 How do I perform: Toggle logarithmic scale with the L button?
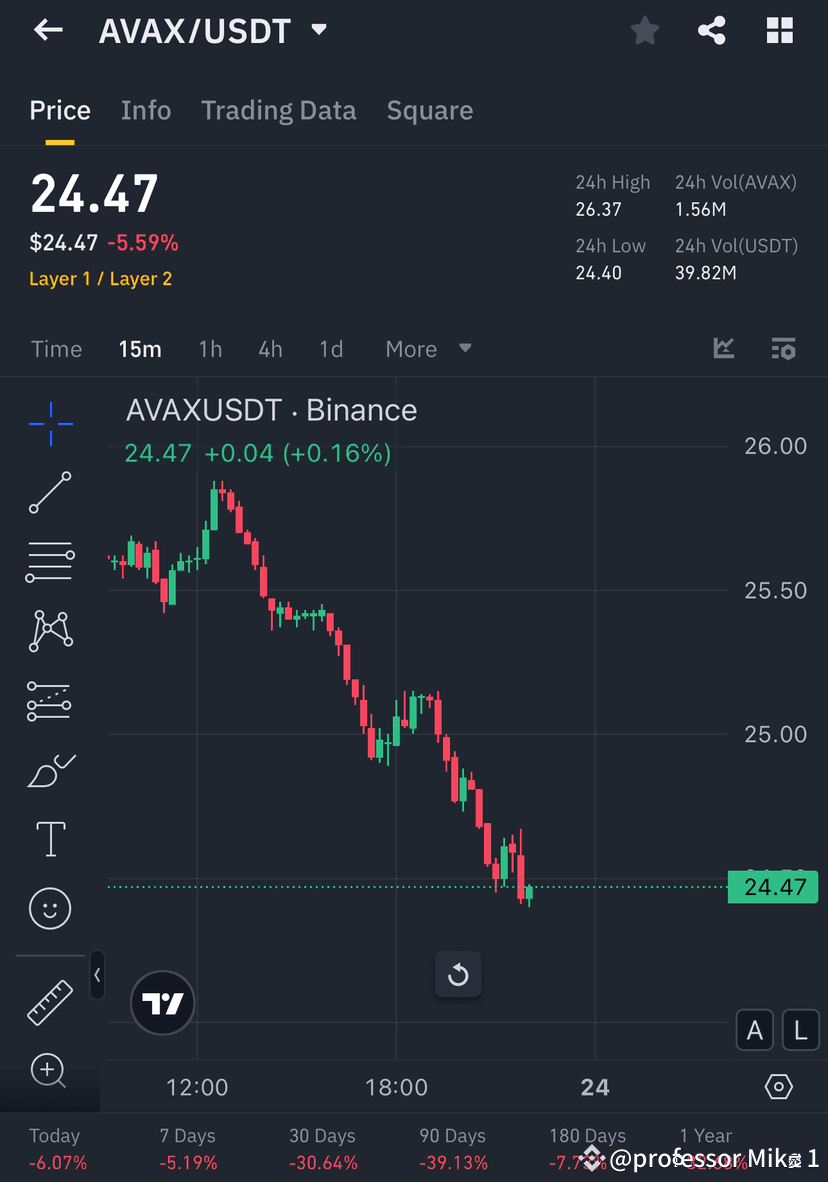[800, 1030]
